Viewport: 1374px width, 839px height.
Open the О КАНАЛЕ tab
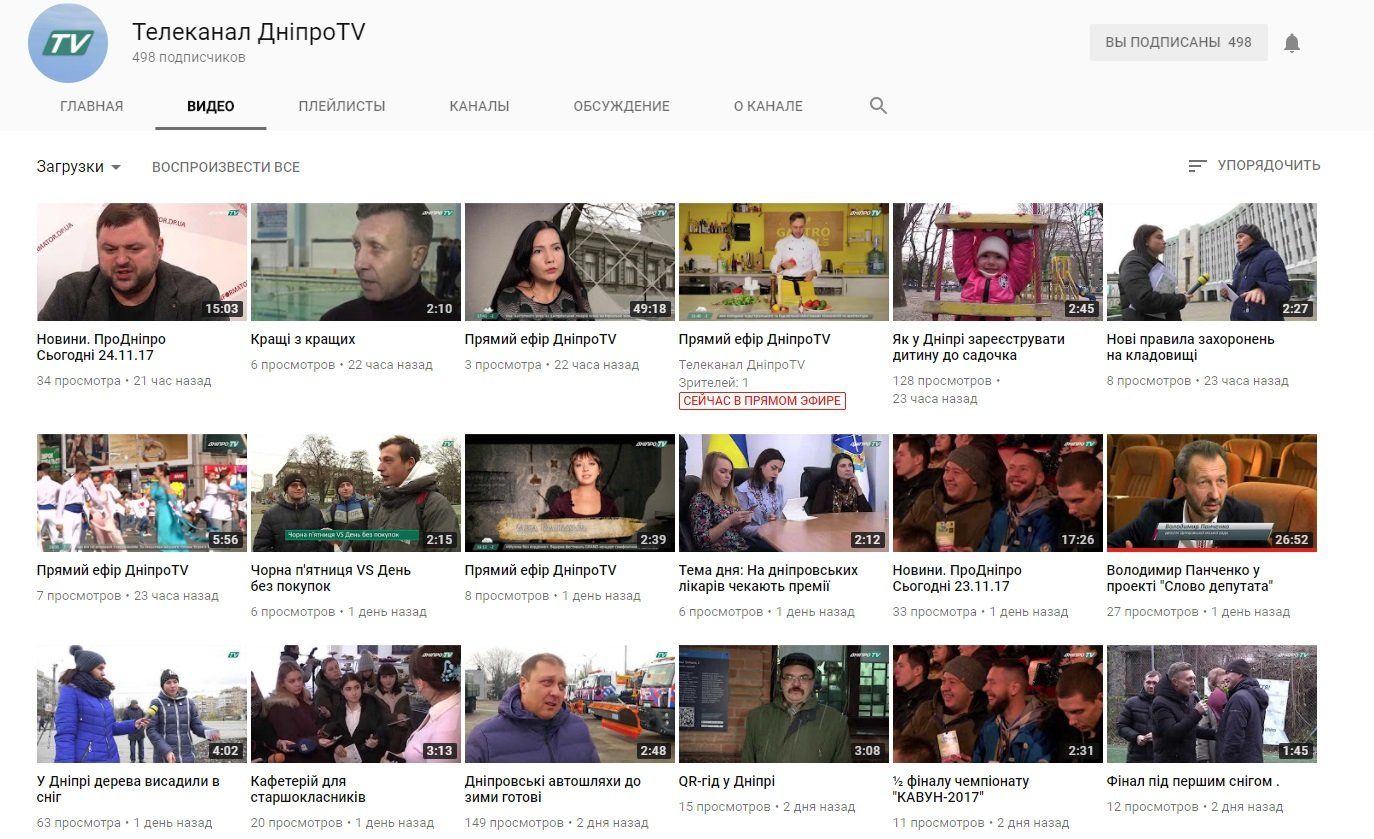pos(768,106)
